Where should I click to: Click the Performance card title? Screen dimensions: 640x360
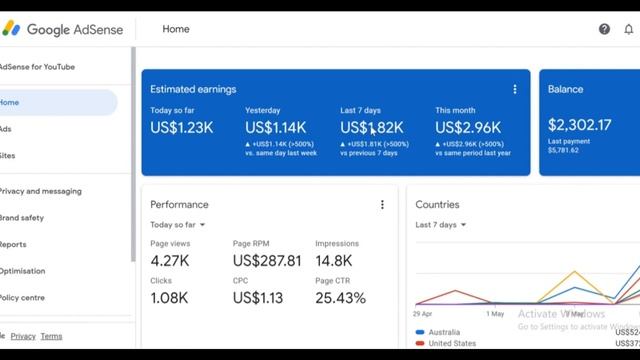179,204
